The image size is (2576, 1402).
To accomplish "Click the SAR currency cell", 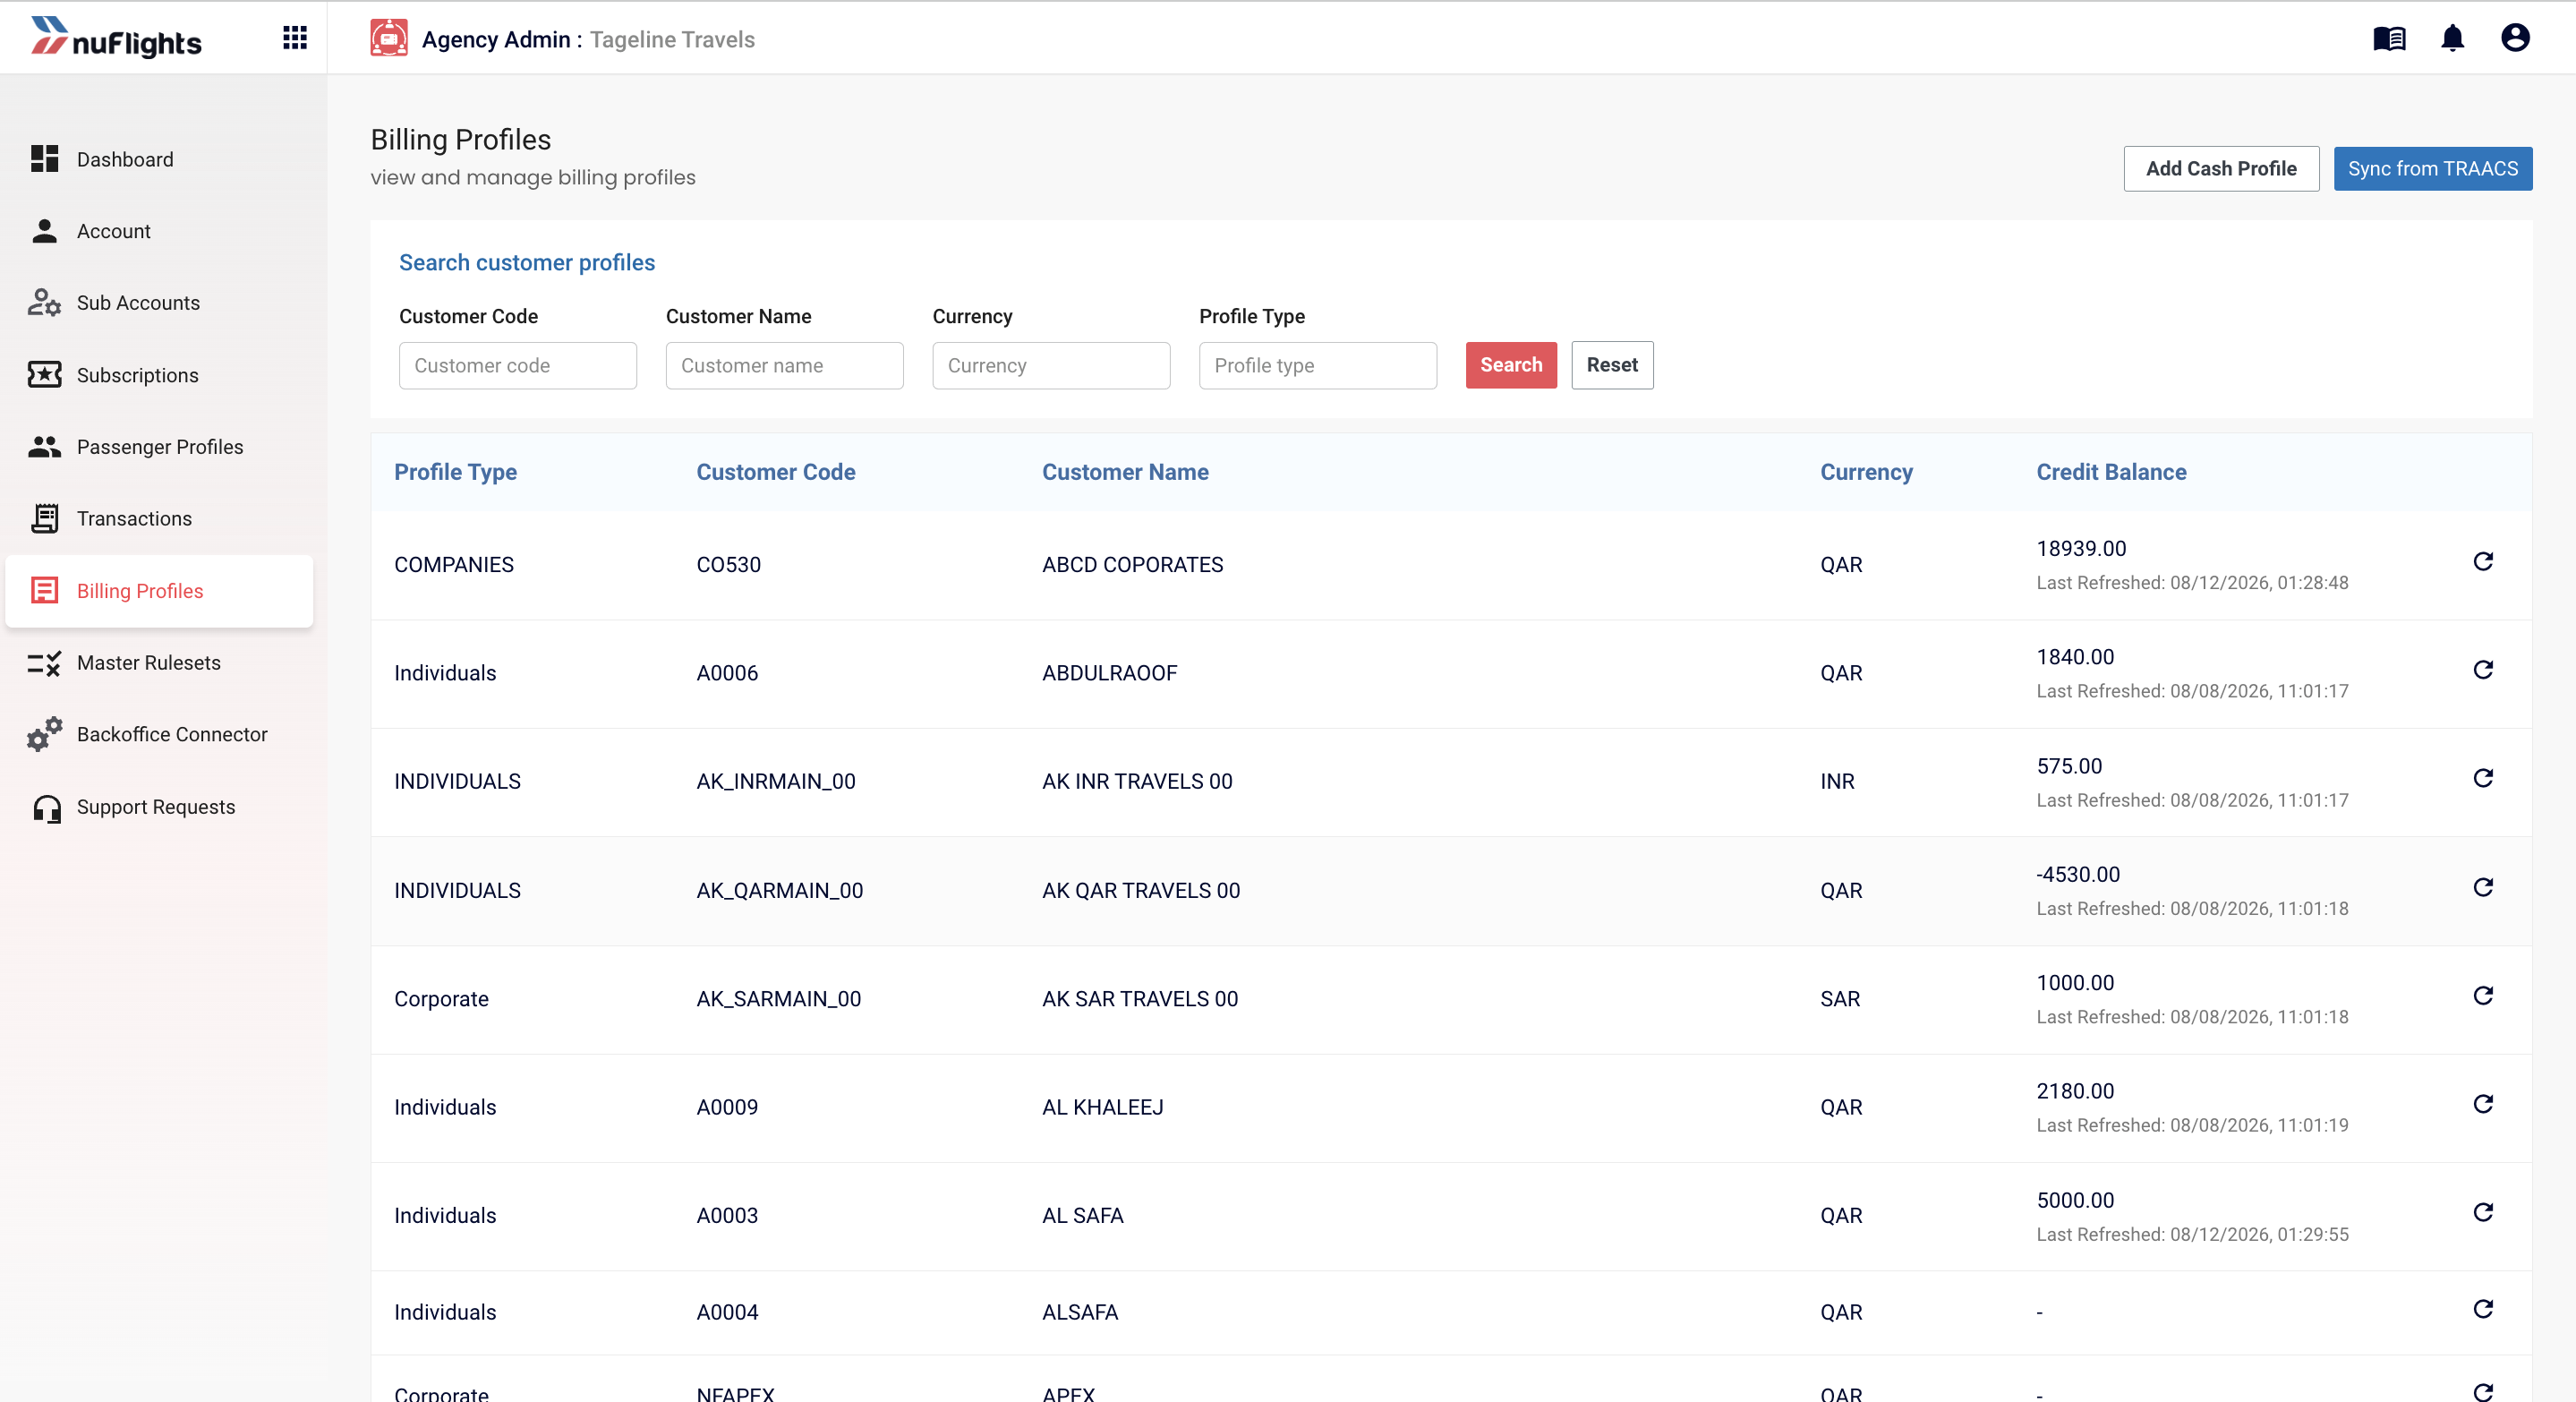I will (1840, 999).
